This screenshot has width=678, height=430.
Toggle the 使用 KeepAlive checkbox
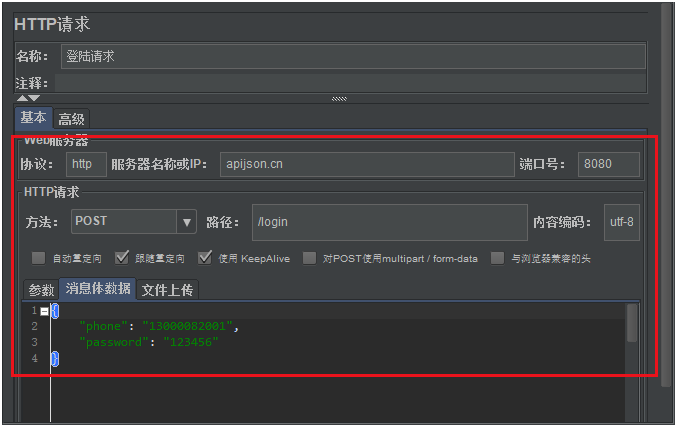pyautogui.click(x=205, y=258)
